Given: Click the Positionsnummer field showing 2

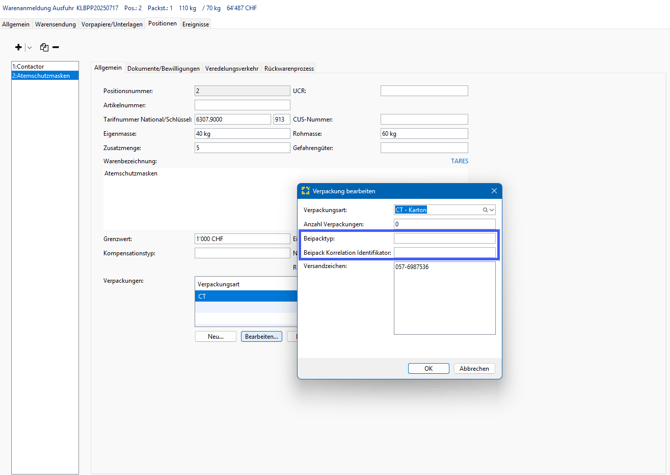Looking at the screenshot, I should [242, 91].
